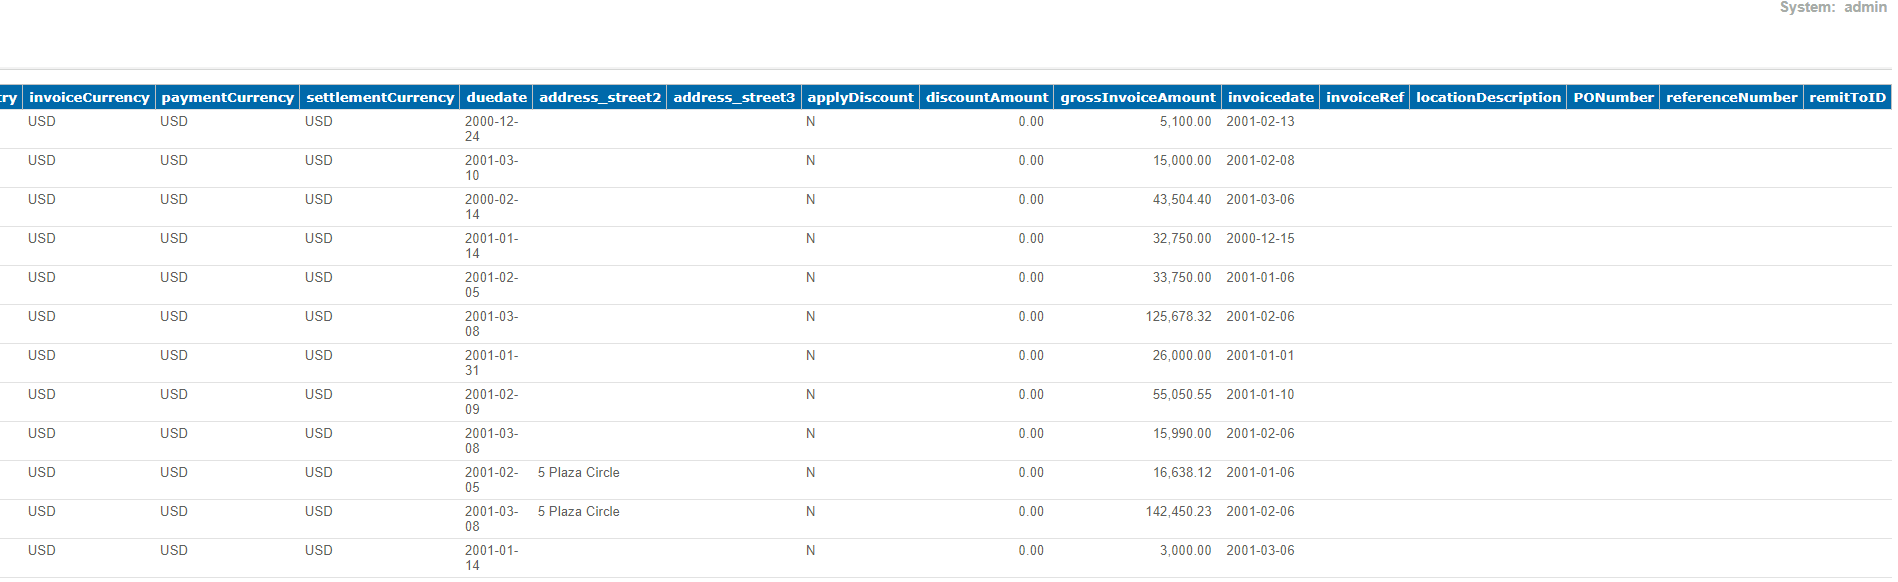Click the invoicedate column header
1898x582 pixels.
[1270, 97]
